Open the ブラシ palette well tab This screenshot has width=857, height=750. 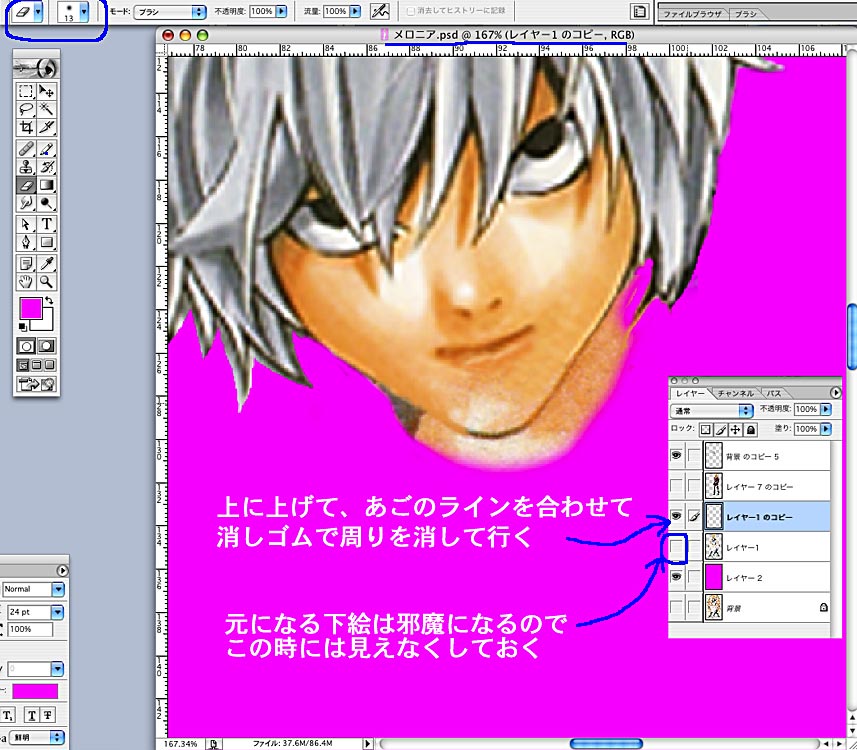(745, 14)
